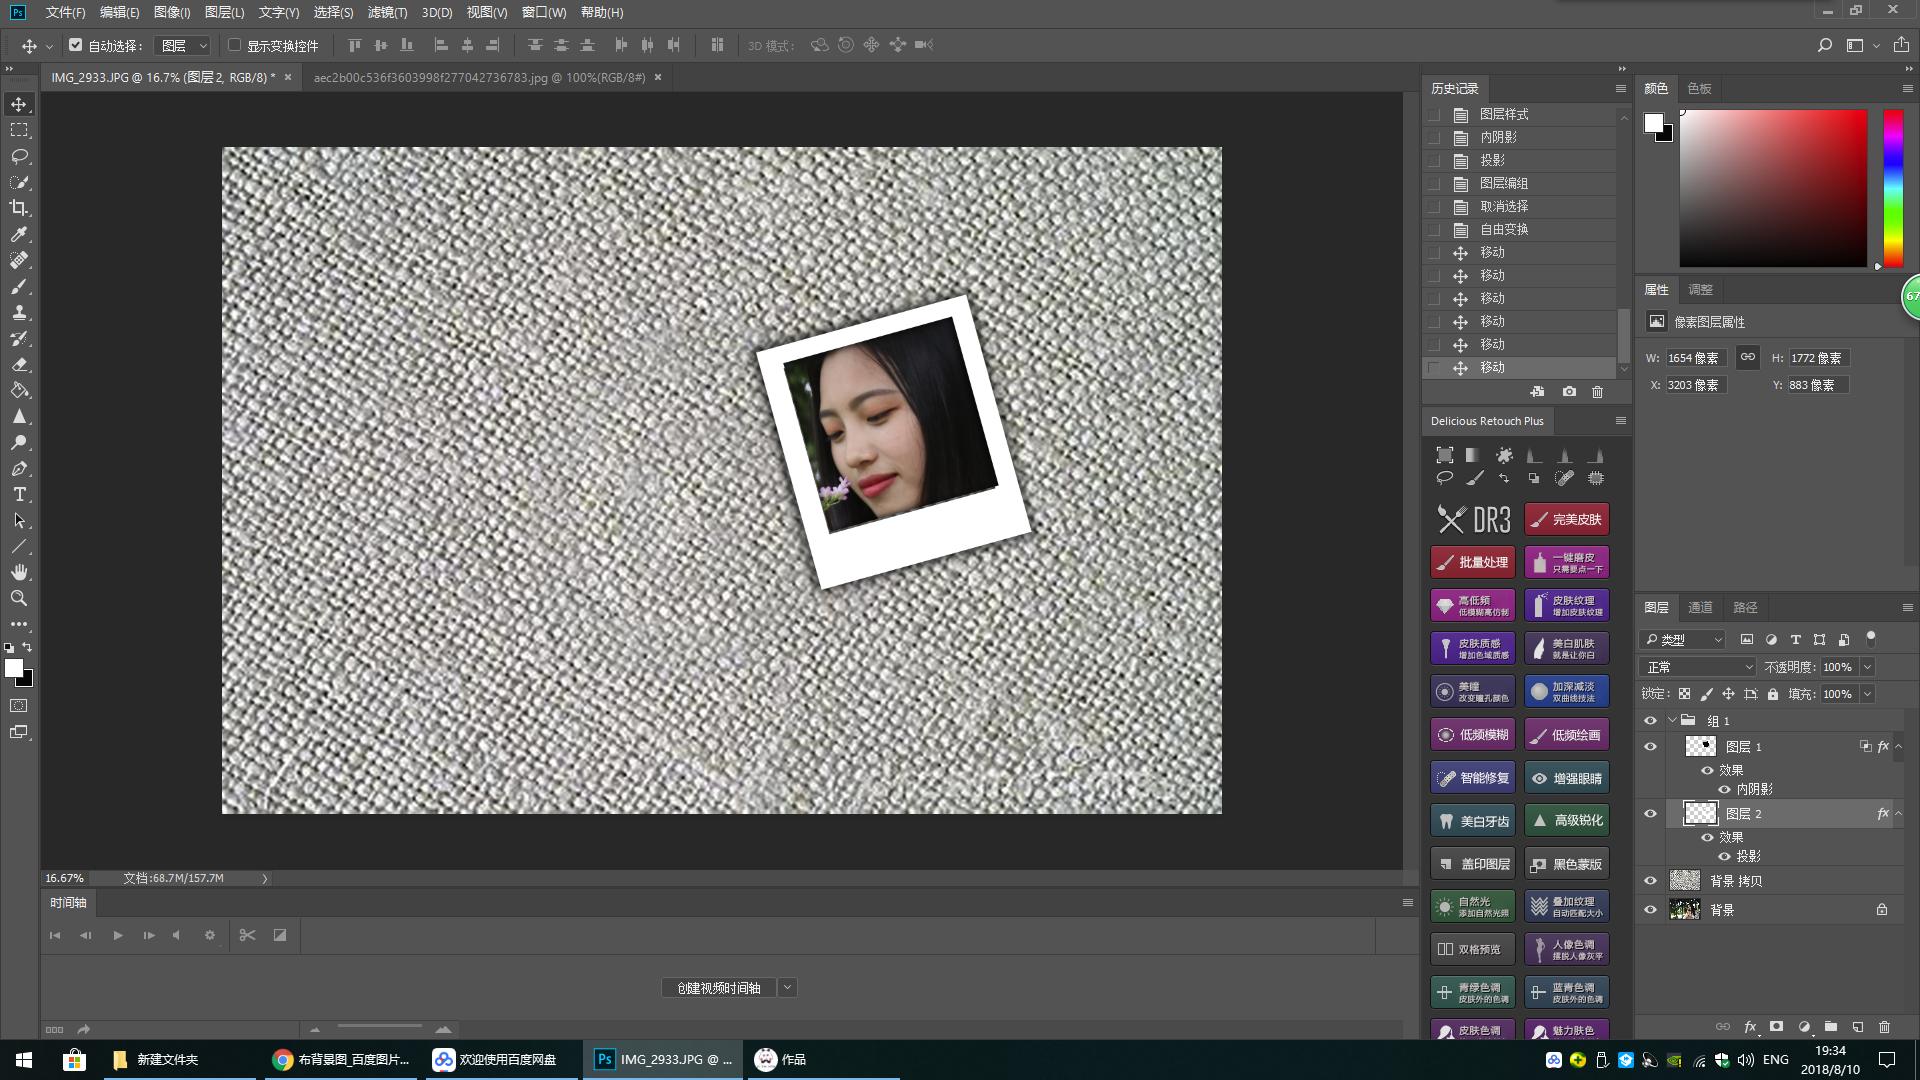Open Chrome from the Windows taskbar

coord(341,1059)
